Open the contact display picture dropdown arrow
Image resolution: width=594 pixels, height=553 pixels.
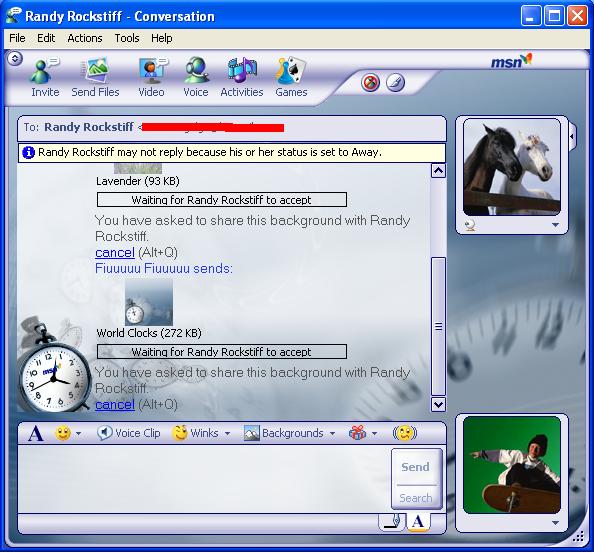(555, 225)
